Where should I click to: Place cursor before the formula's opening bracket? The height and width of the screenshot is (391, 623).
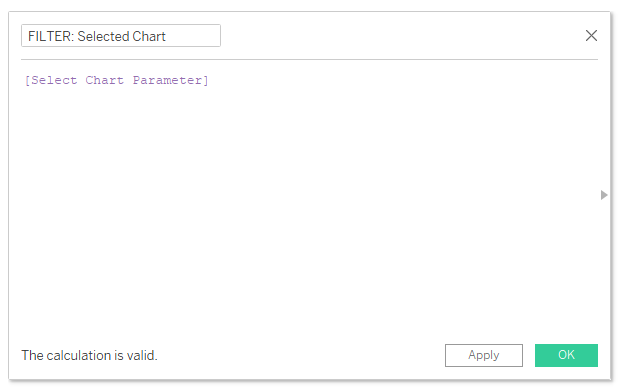click(x=25, y=80)
